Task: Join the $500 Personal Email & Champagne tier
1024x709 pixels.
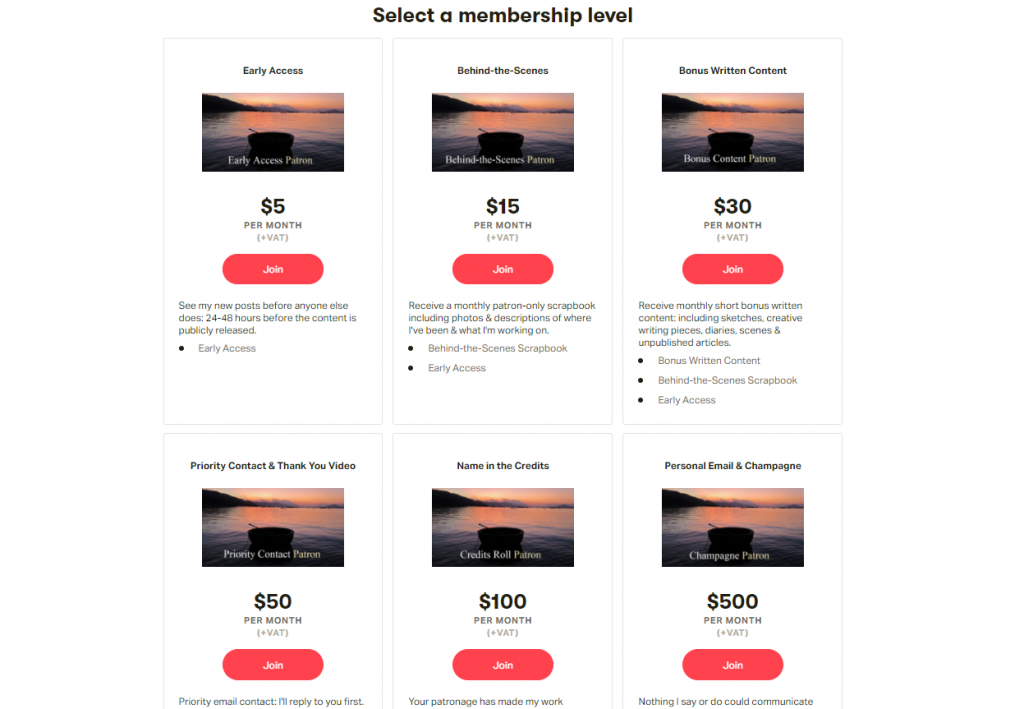Action: tap(733, 665)
